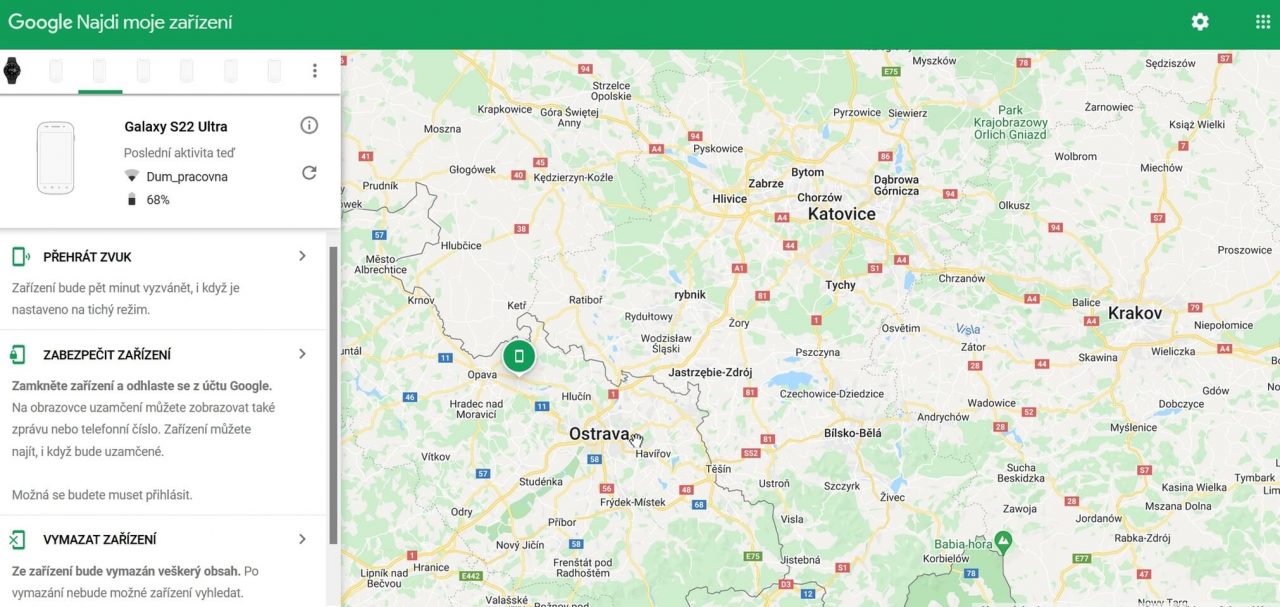
Task: Select the second phone device tab
Action: click(100, 70)
